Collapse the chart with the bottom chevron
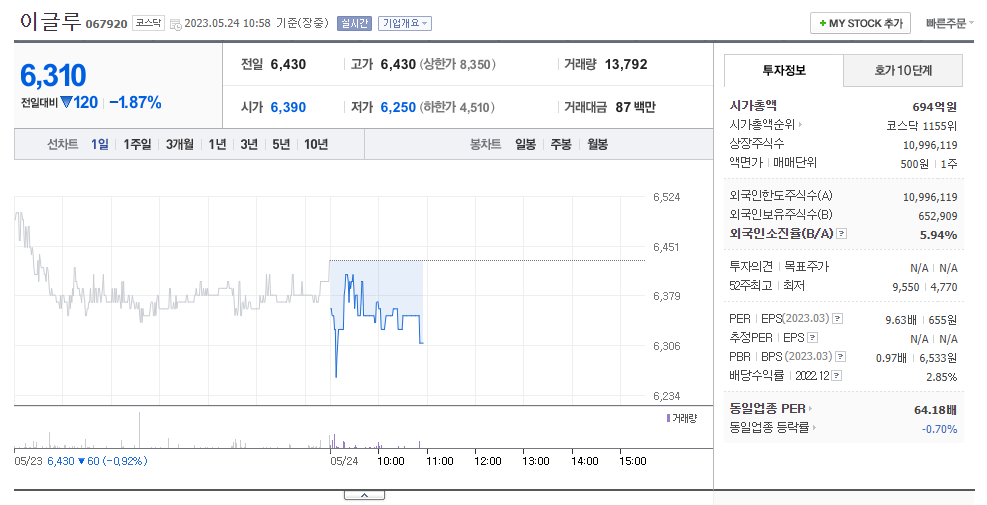Image resolution: width=987 pixels, height=505 pixels. tap(364, 496)
